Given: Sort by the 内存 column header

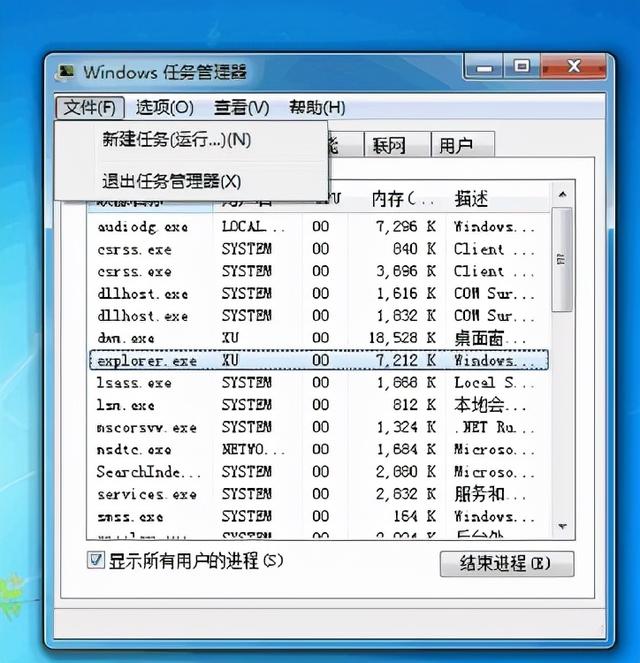Looking at the screenshot, I should point(397,199).
